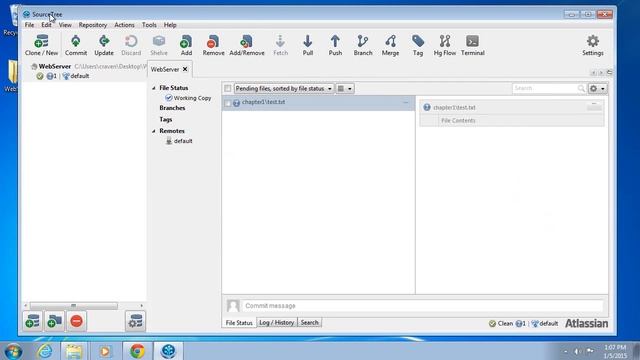640x360 pixels.
Task: Switch to the bottom Search tab
Action: (309, 322)
